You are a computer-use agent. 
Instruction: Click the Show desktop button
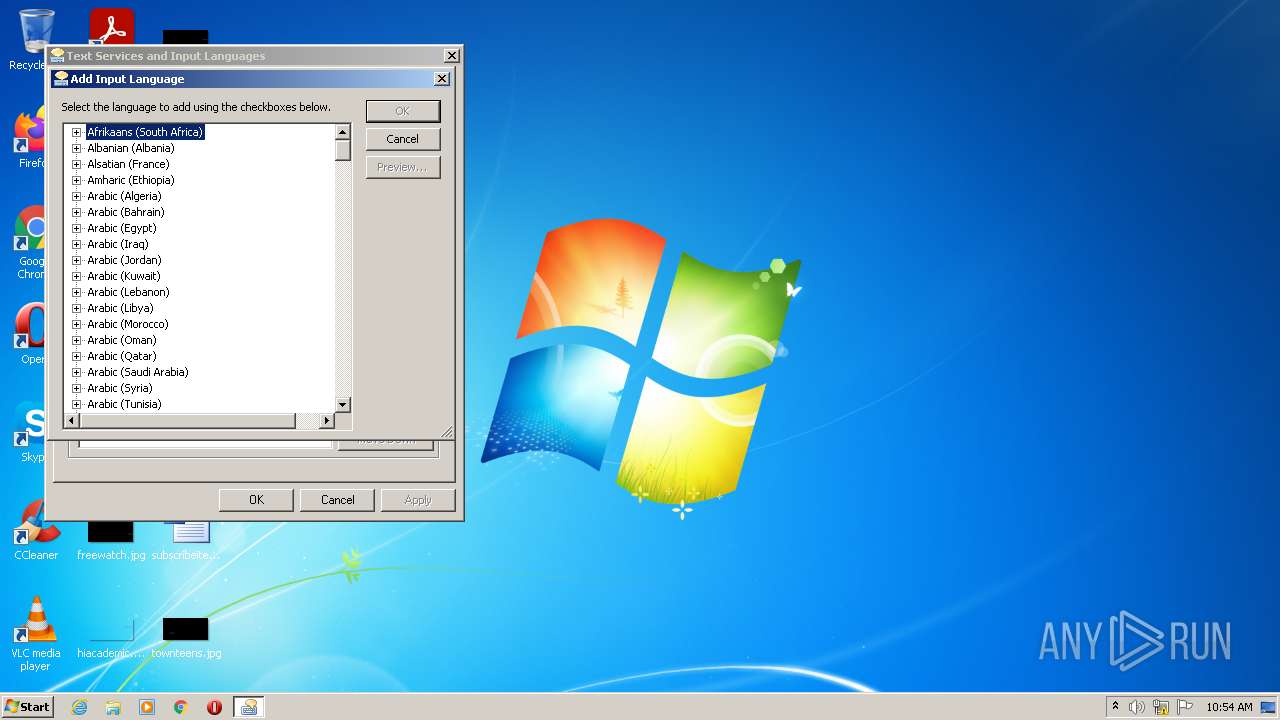[x=1270, y=707]
